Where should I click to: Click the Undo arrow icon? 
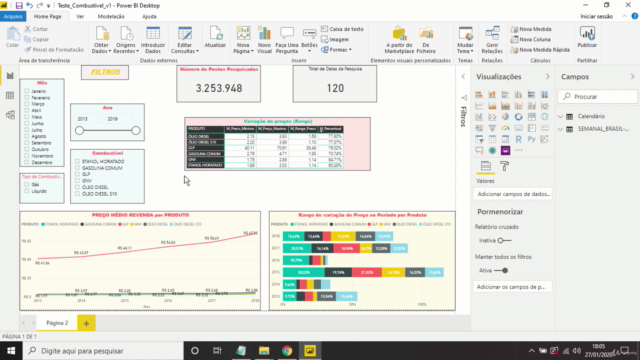pyautogui.click(x=29, y=5)
